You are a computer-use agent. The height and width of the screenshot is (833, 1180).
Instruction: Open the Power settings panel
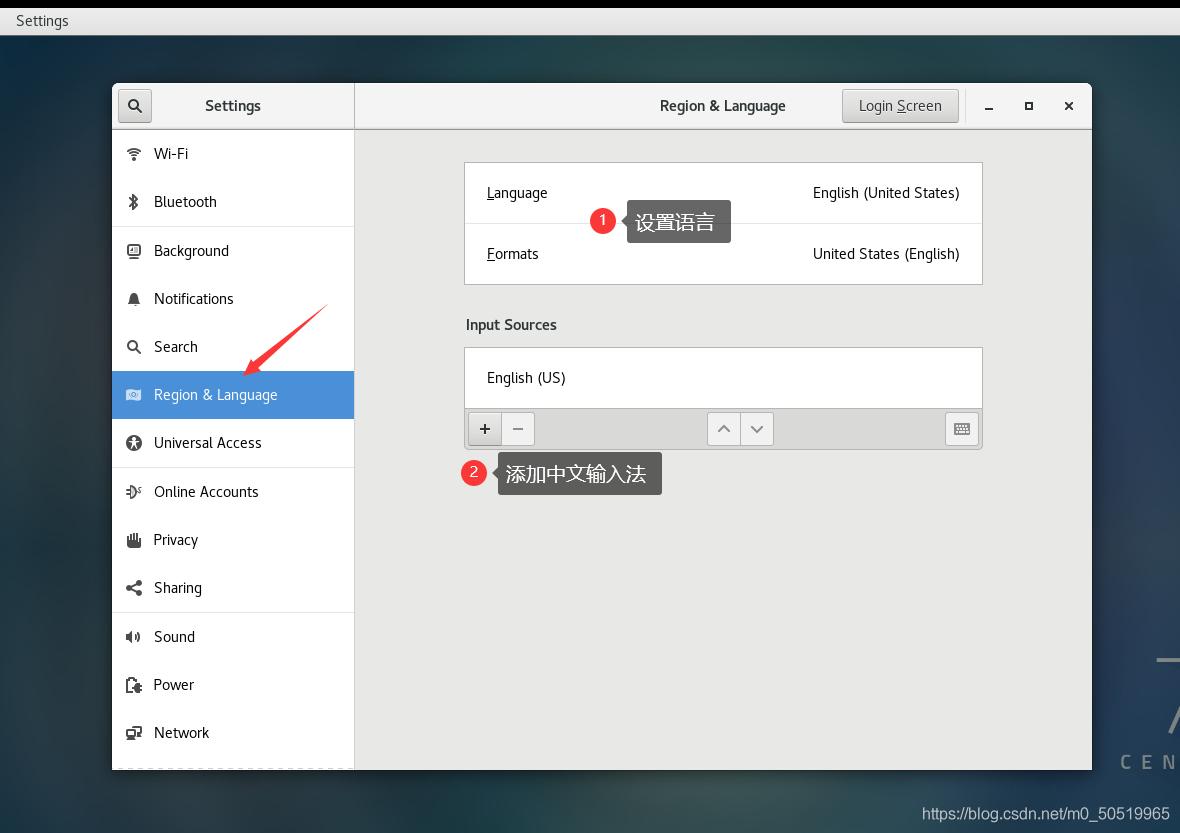click(x=134, y=685)
